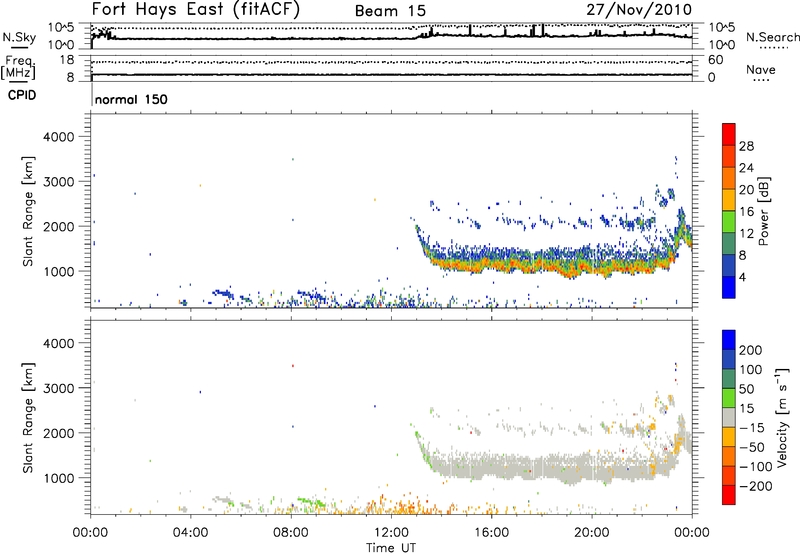Click the 'Velocity [m s⁻¹]' colorbar label
The image size is (800, 554).
pyautogui.click(x=782, y=417)
